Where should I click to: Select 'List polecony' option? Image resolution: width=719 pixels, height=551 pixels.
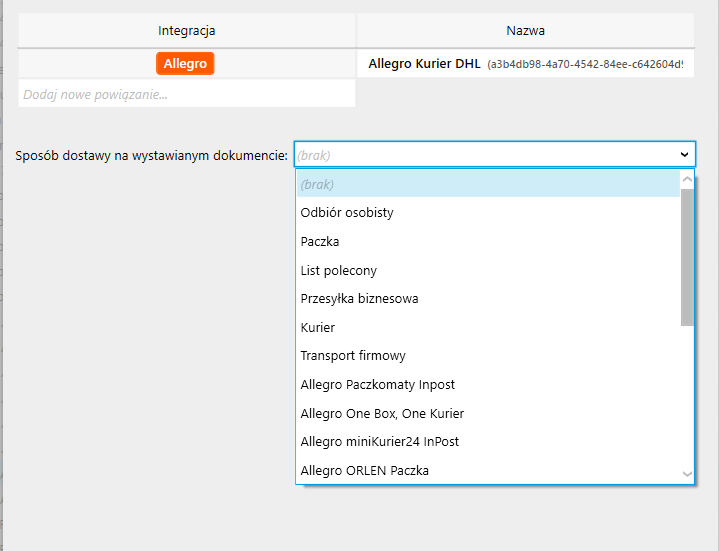pyautogui.click(x=488, y=270)
